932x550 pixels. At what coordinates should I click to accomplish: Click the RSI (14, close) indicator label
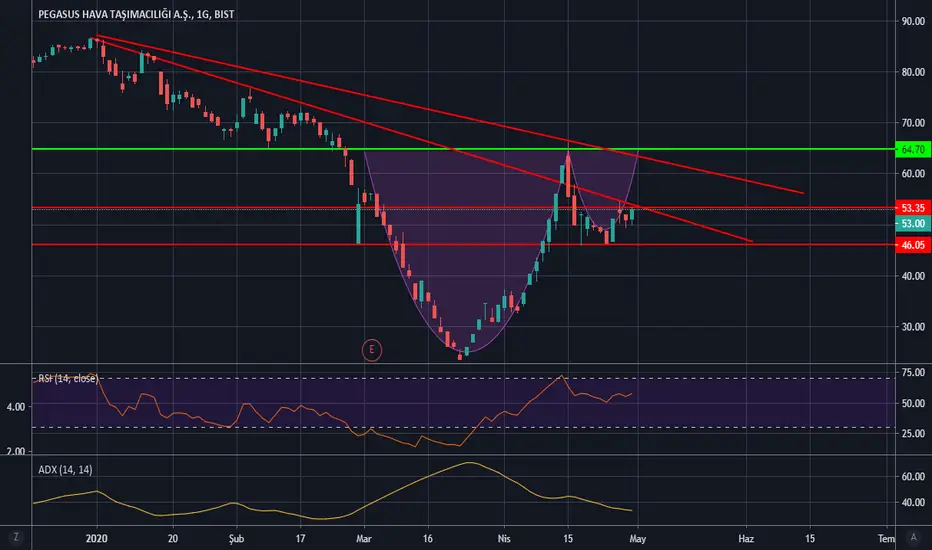pos(68,379)
